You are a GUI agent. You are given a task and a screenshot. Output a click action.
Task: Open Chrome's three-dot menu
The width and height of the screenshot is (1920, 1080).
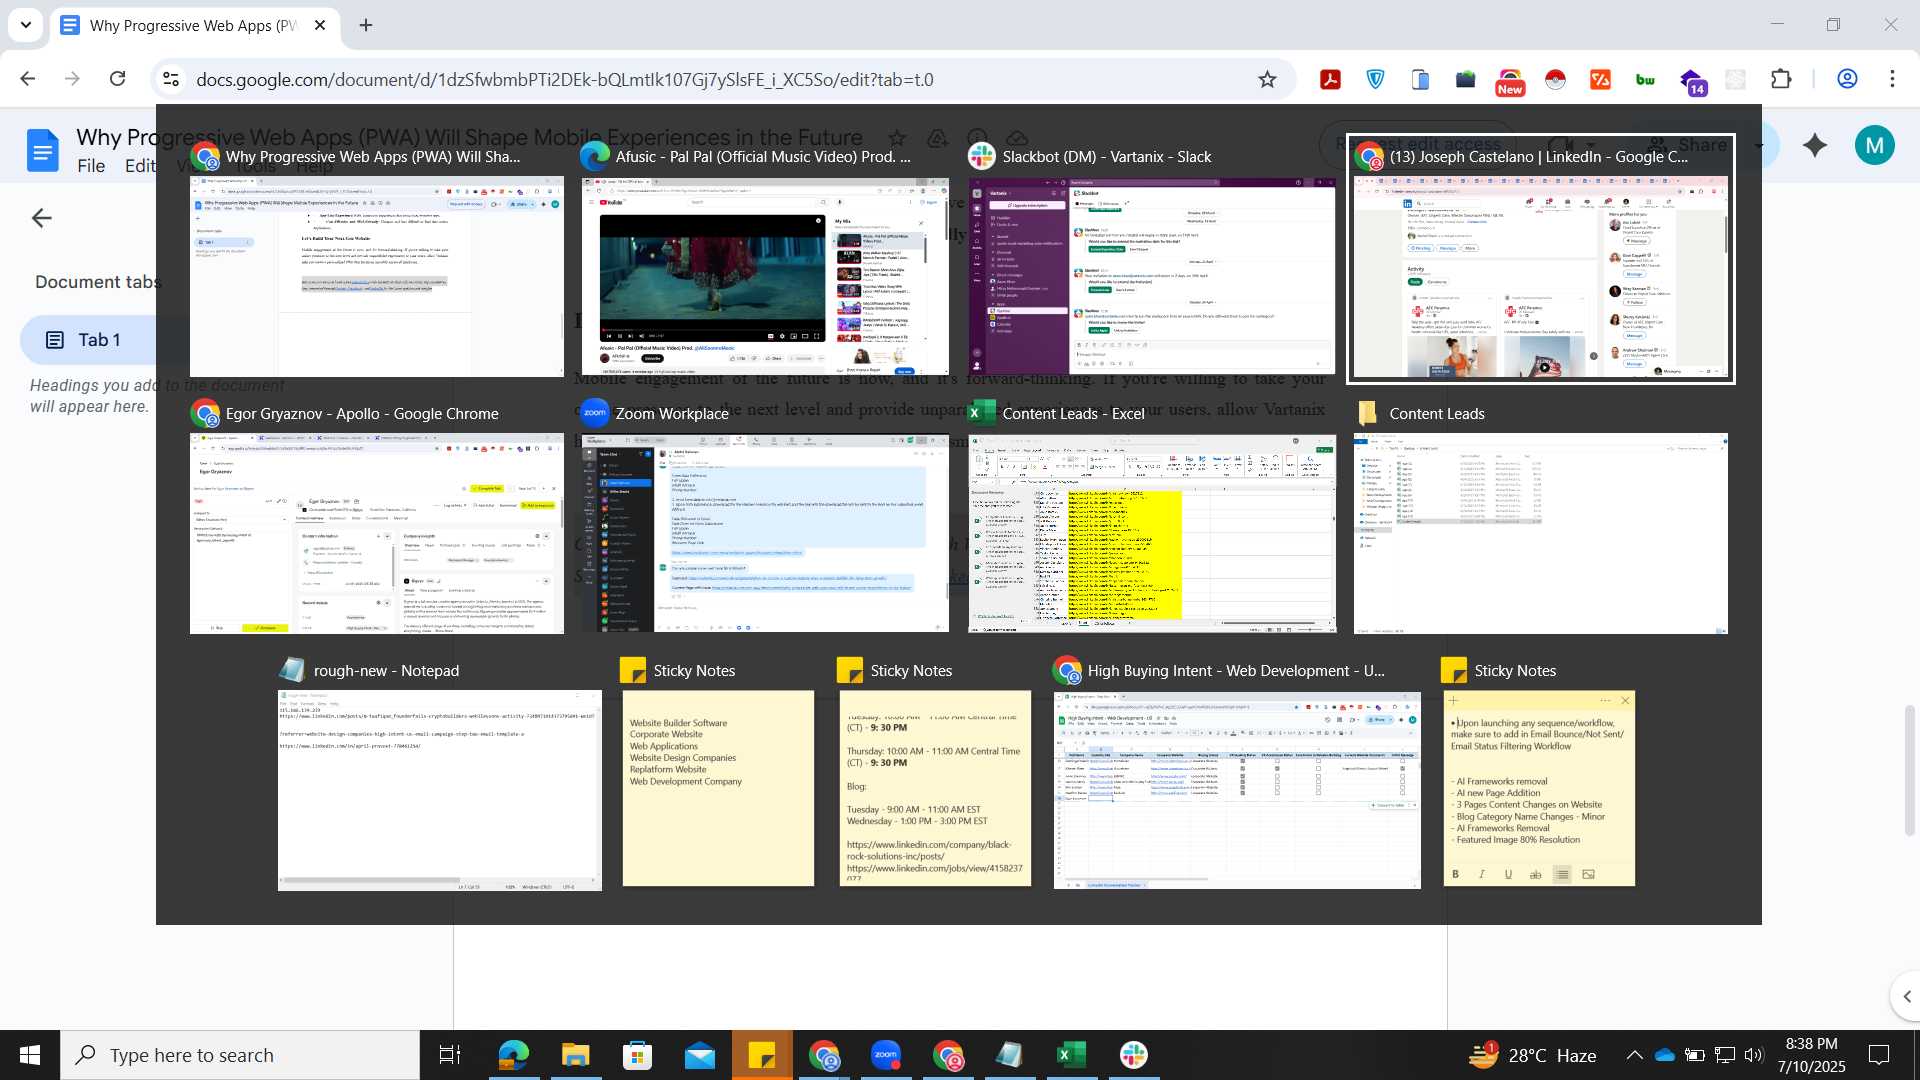(x=1892, y=79)
